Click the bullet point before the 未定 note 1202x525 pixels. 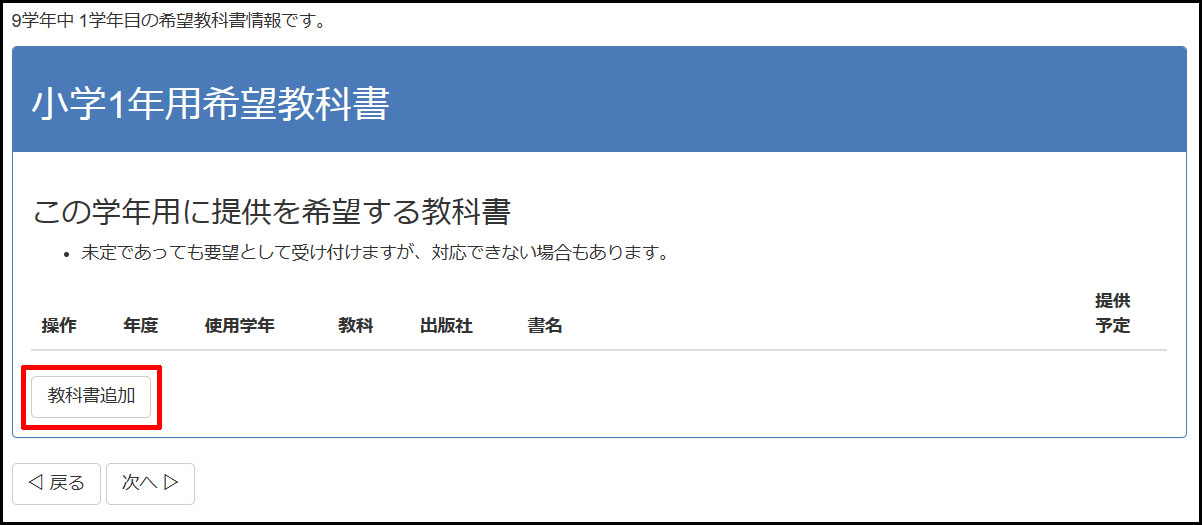click(66, 253)
